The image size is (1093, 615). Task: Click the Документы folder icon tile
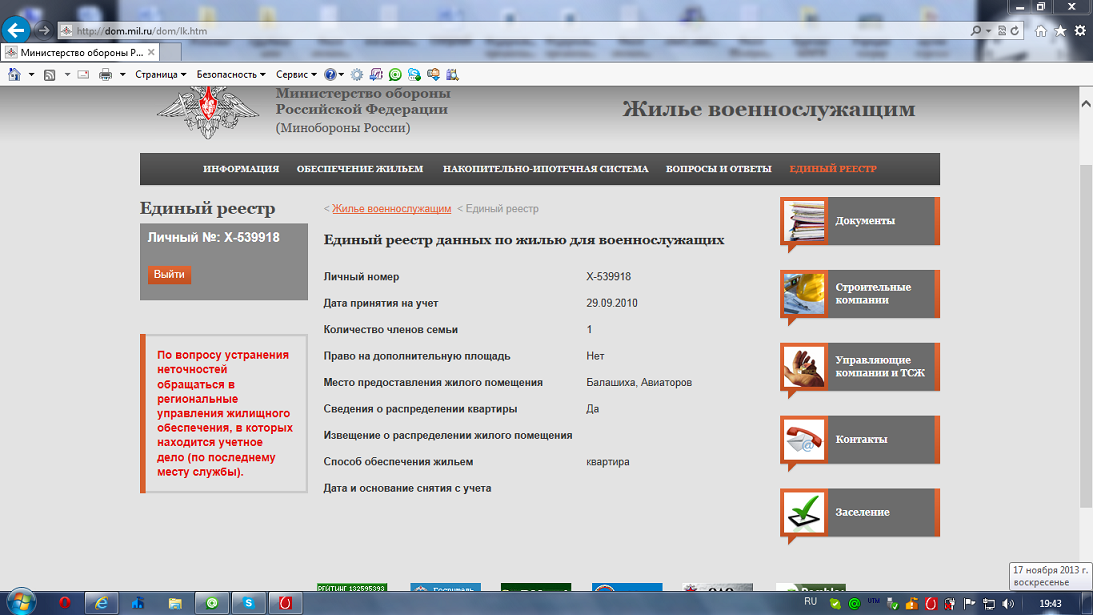pos(803,221)
